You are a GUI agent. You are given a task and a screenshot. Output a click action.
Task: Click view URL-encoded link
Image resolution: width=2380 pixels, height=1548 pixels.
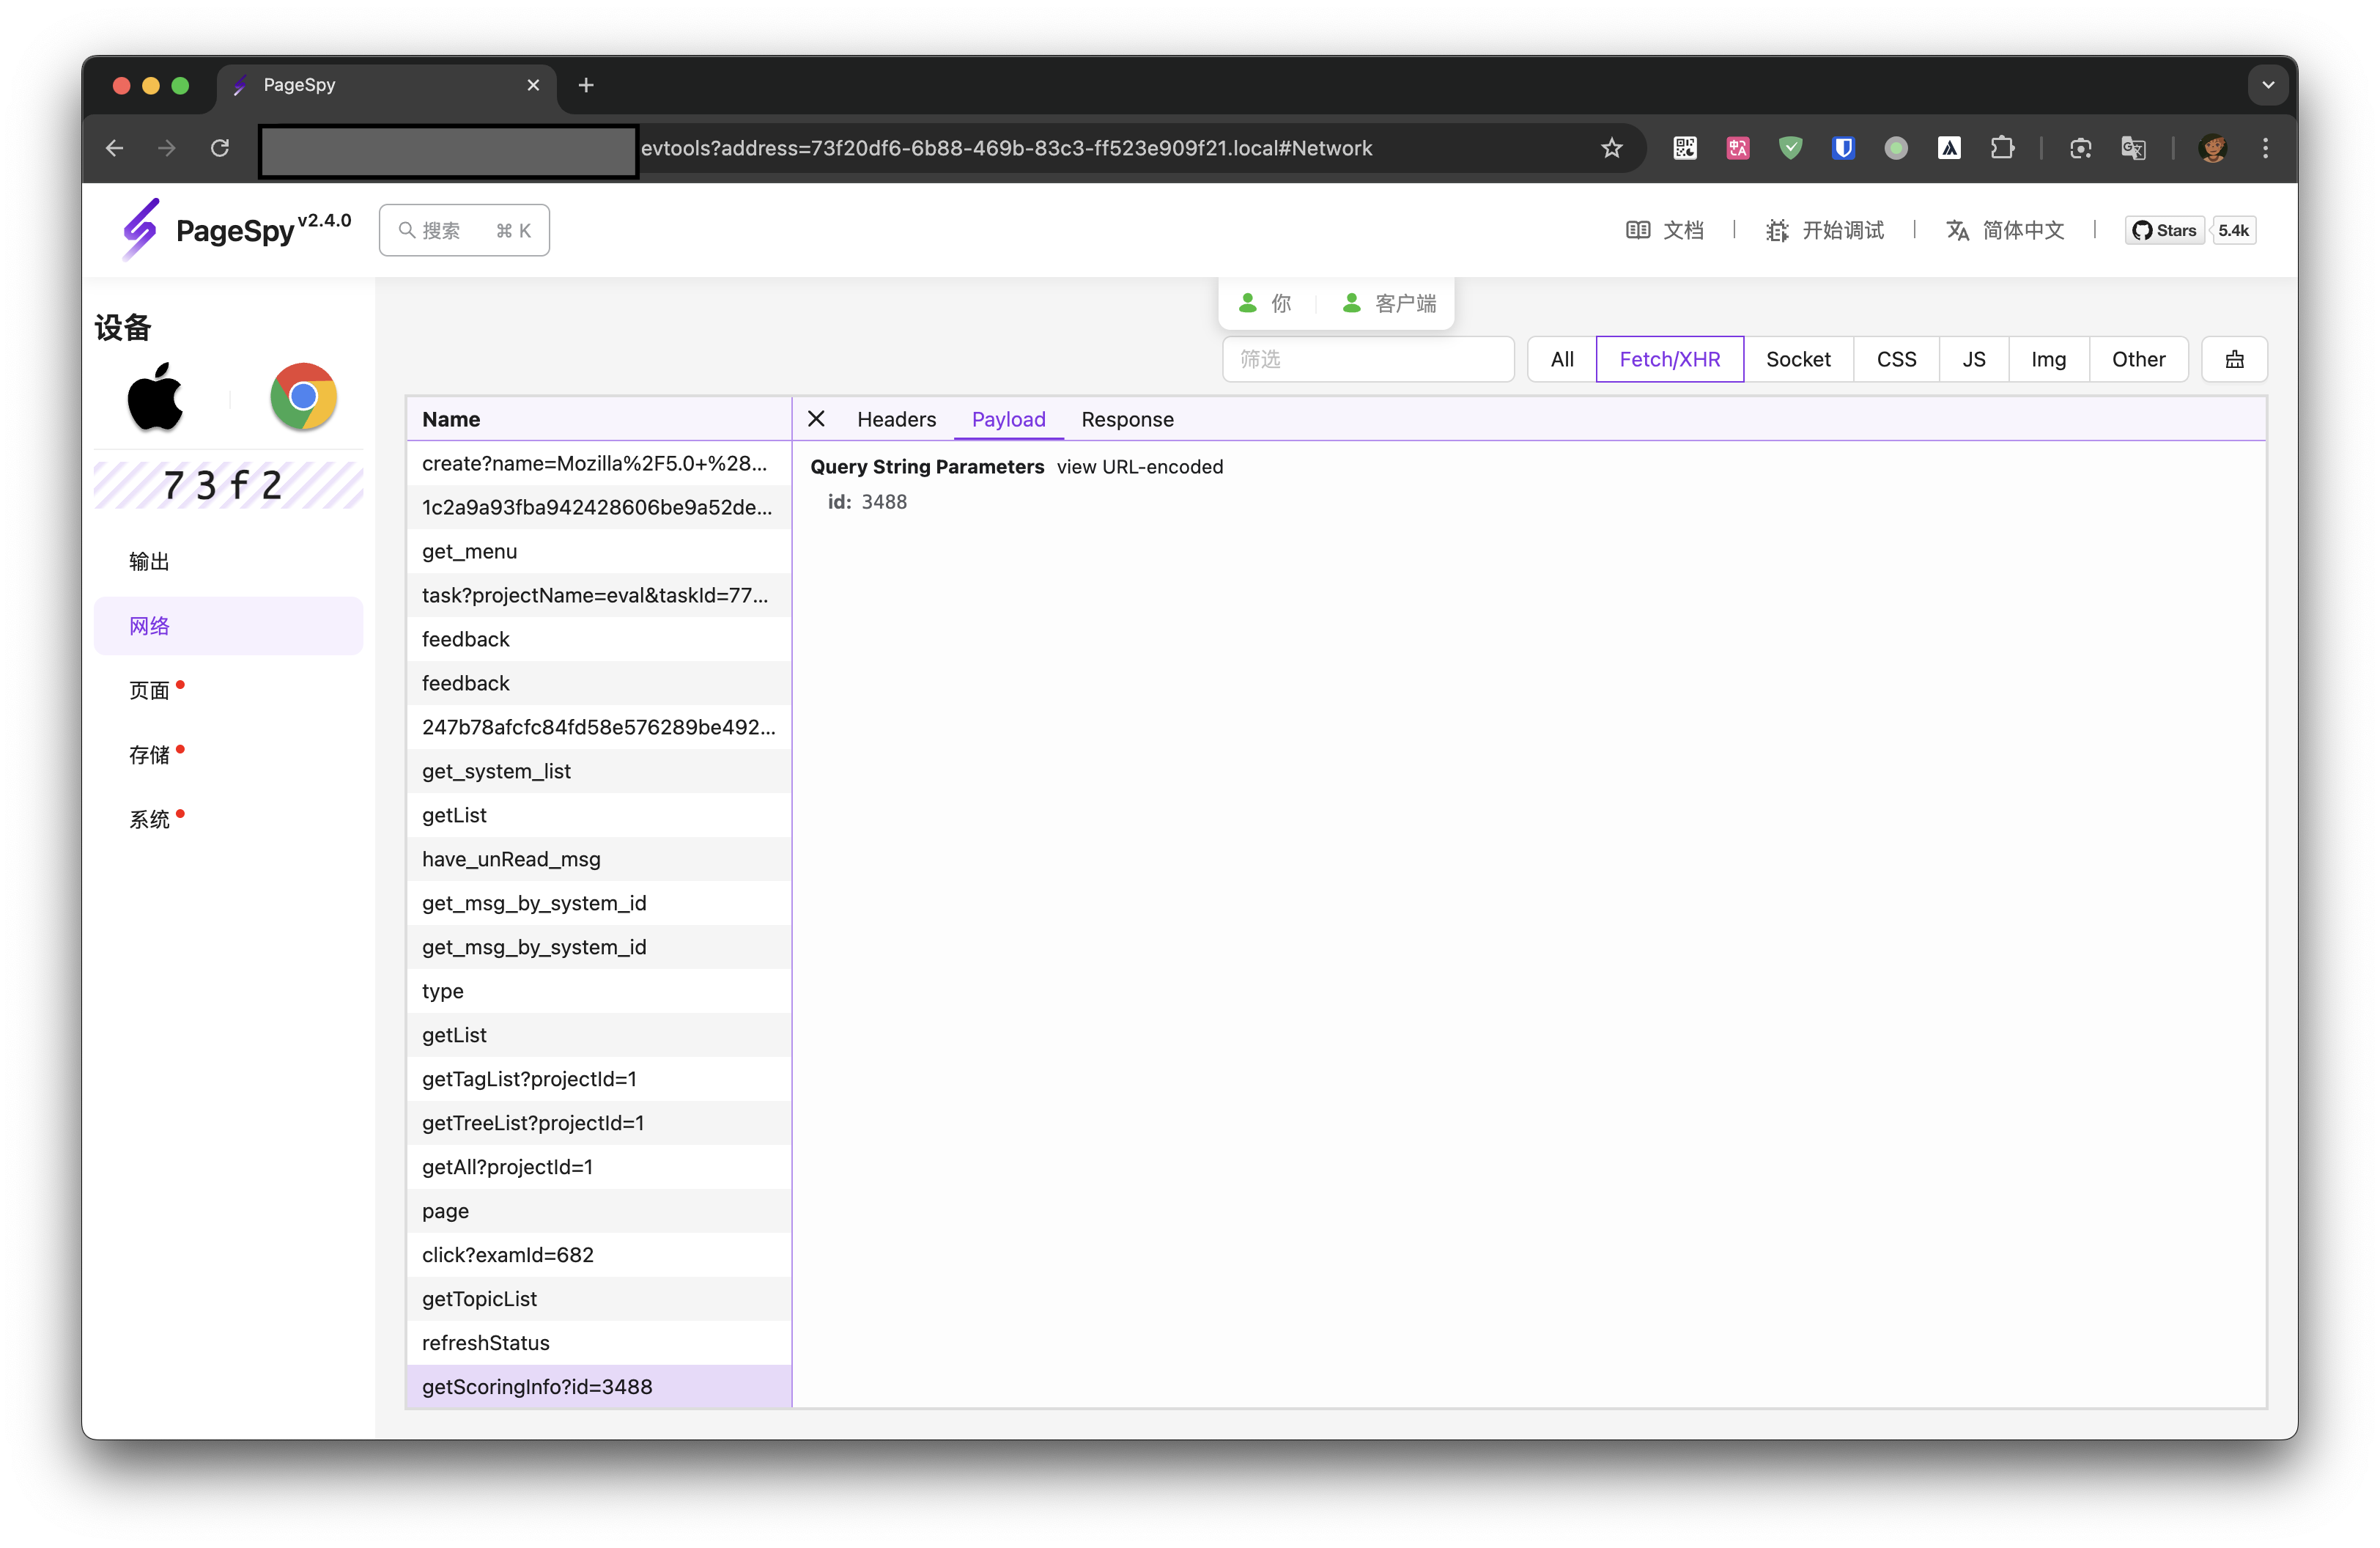[1139, 467]
